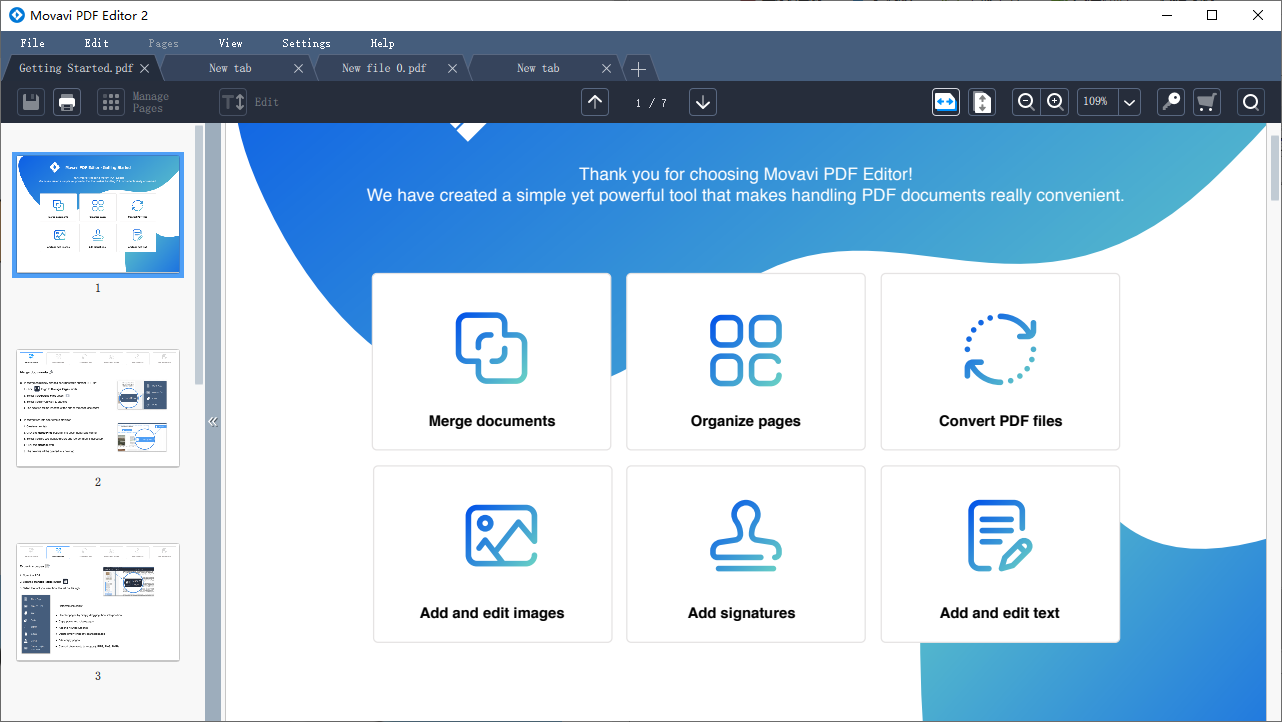Expand the zoom level dropdown arrow
This screenshot has width=1282, height=722.
[x=1130, y=102]
